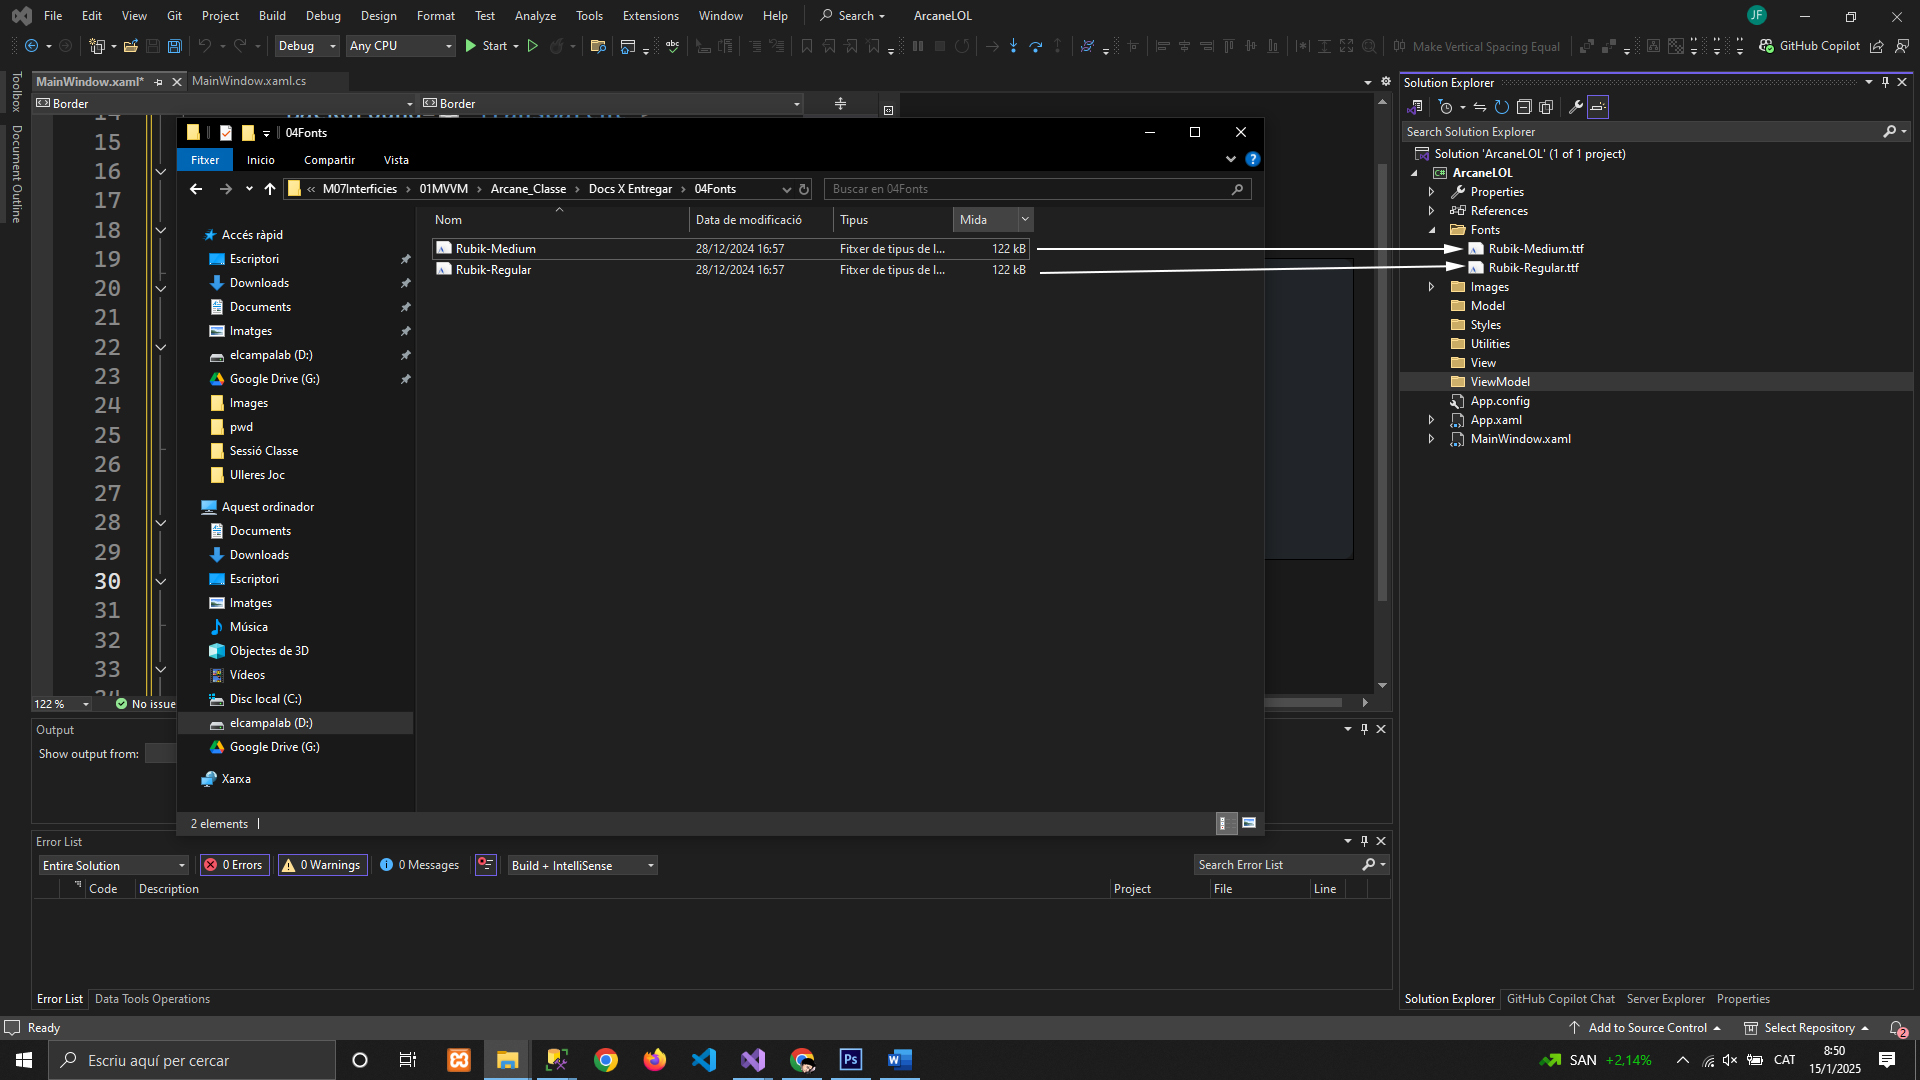The width and height of the screenshot is (1920, 1080).
Task: Click the green Start debugging button
Action: [x=471, y=46]
